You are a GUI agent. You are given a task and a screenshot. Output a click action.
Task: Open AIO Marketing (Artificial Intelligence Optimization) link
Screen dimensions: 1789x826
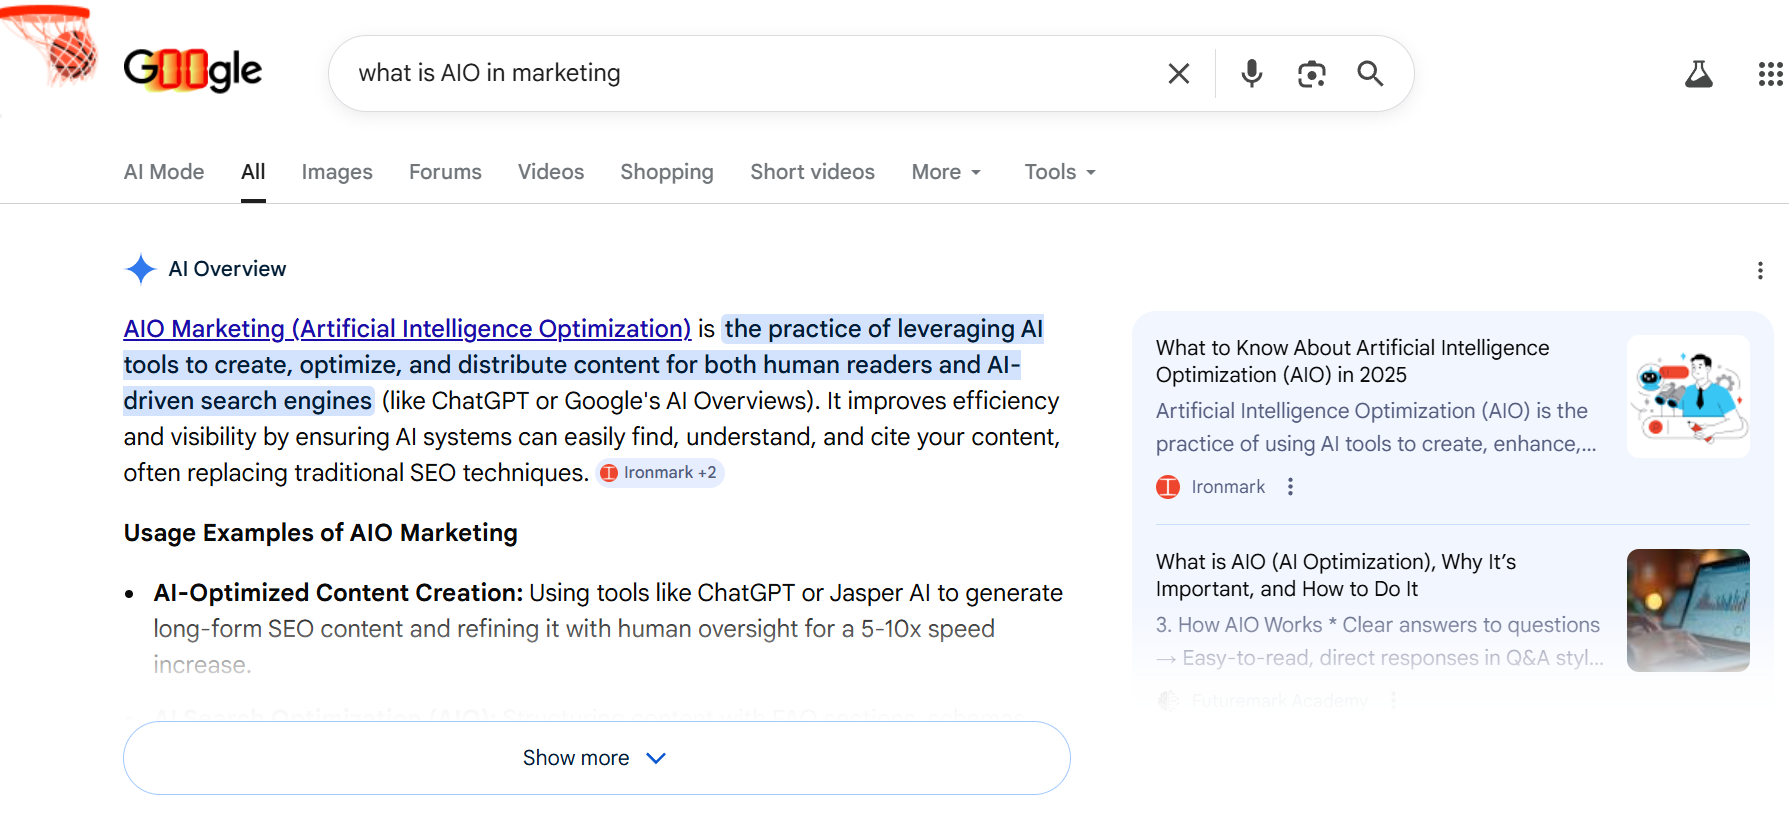407,329
